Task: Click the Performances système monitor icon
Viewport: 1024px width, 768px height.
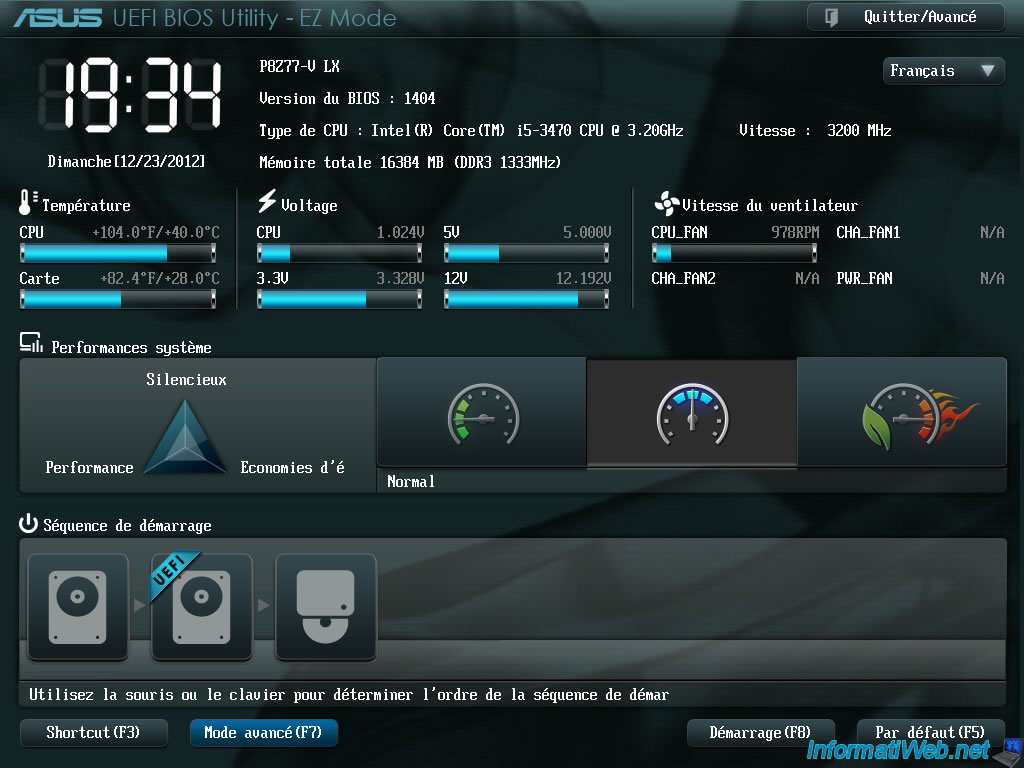Action: point(30,345)
